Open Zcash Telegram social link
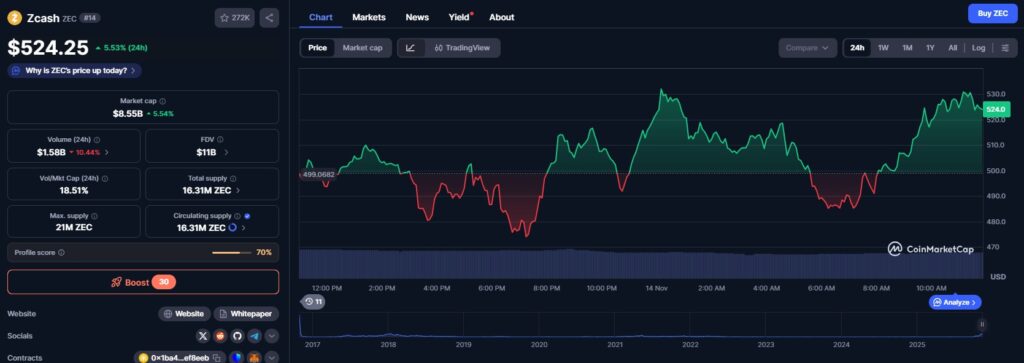 (x=255, y=336)
